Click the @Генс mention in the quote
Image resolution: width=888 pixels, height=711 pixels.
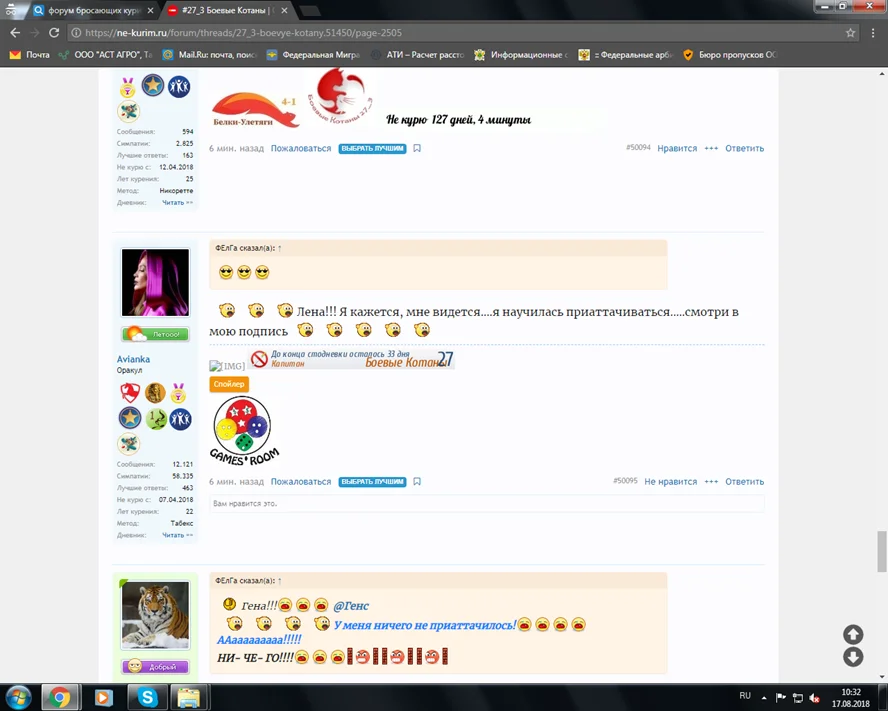351,606
